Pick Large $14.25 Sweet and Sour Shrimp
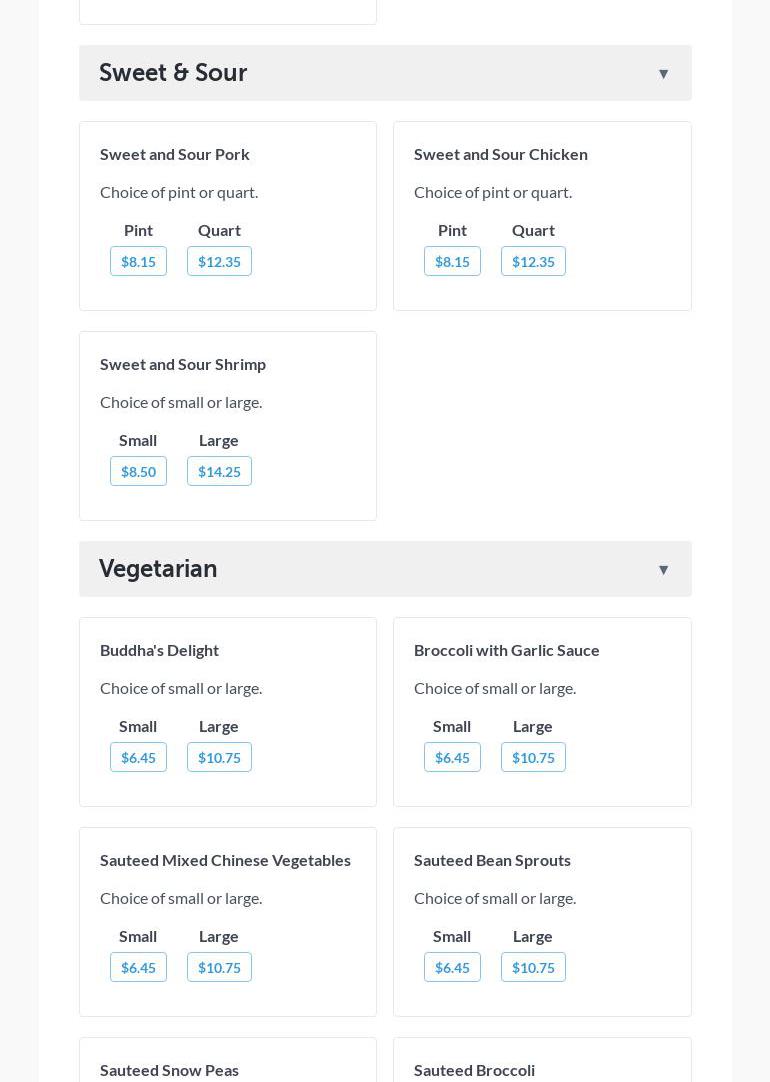770x1082 pixels. click(x=219, y=472)
